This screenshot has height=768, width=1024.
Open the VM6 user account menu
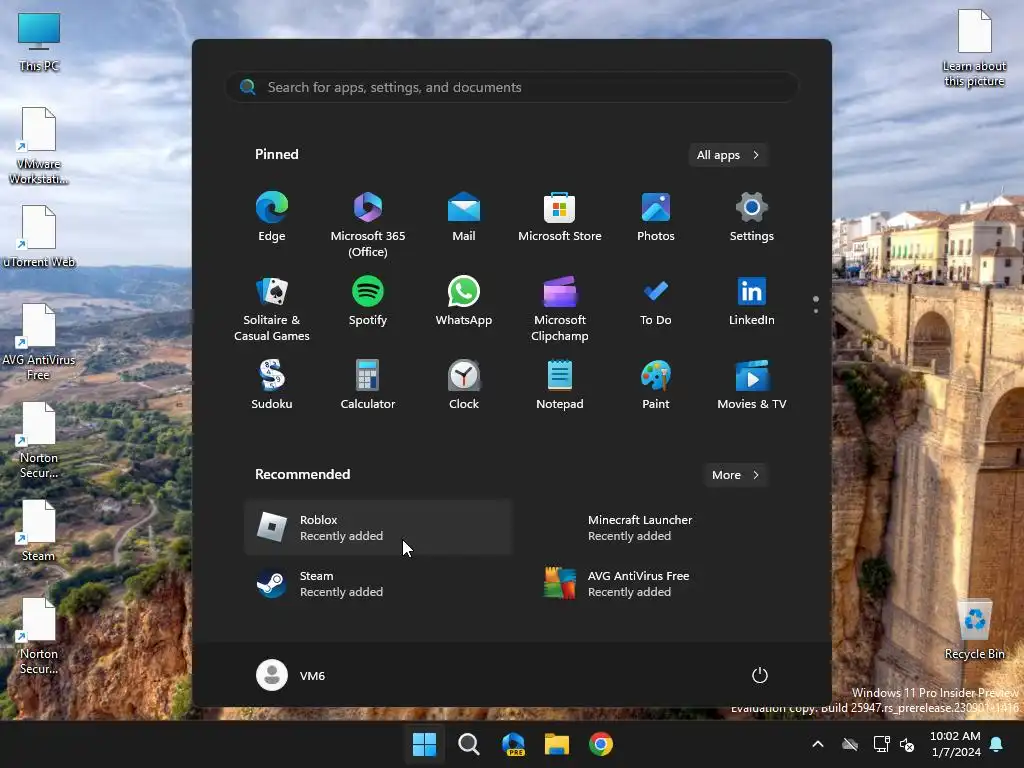291,675
